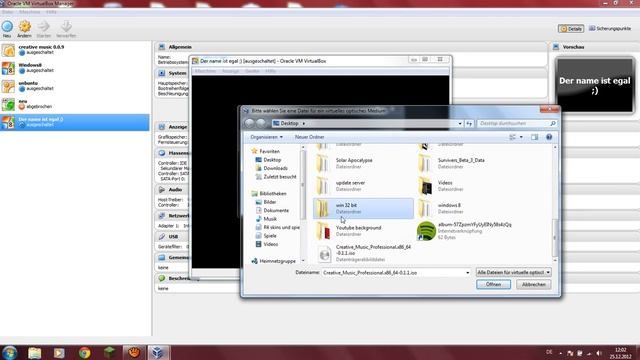Click the Verwerfen down-arrow icon
Image resolution: width=640 pixels, height=360 pixels.
(66, 27)
